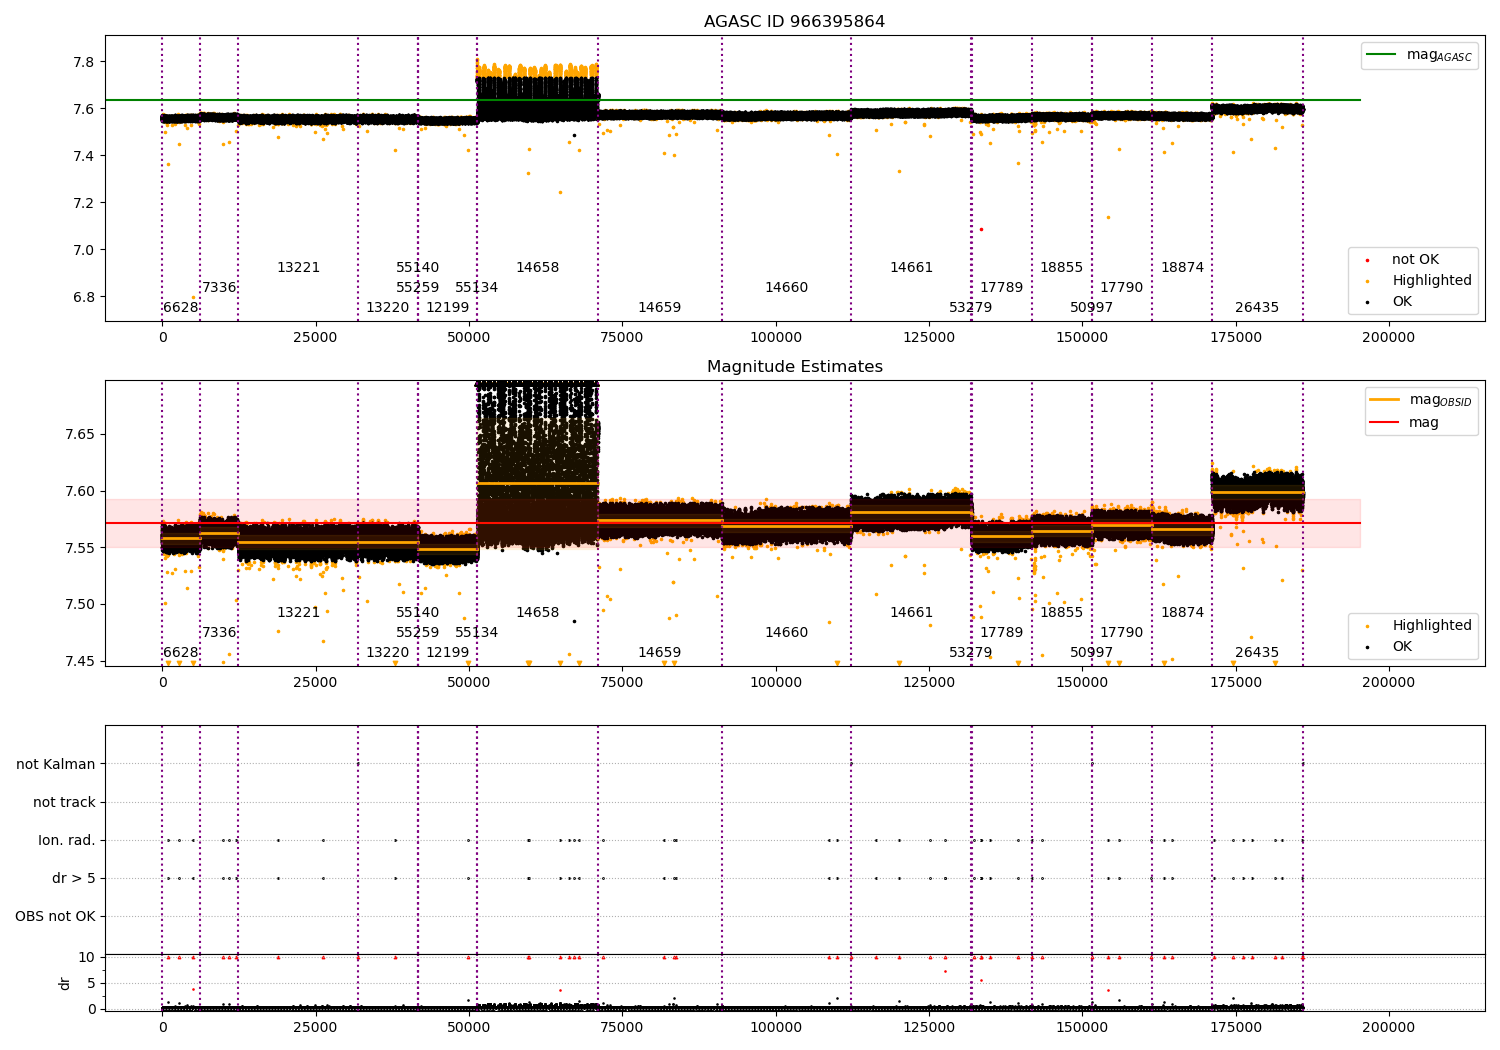
Task: Click the 7.0 tick on the top plot
Action: pyautogui.click(x=83, y=250)
